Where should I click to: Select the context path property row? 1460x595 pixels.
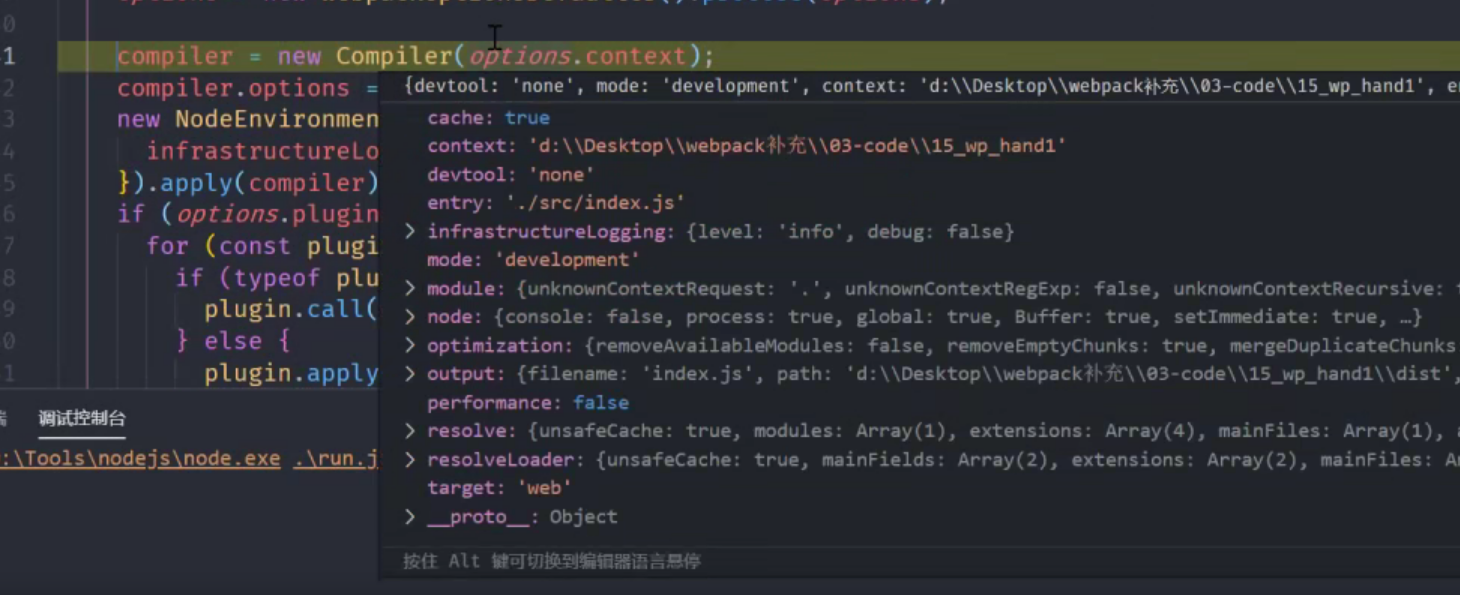745,146
